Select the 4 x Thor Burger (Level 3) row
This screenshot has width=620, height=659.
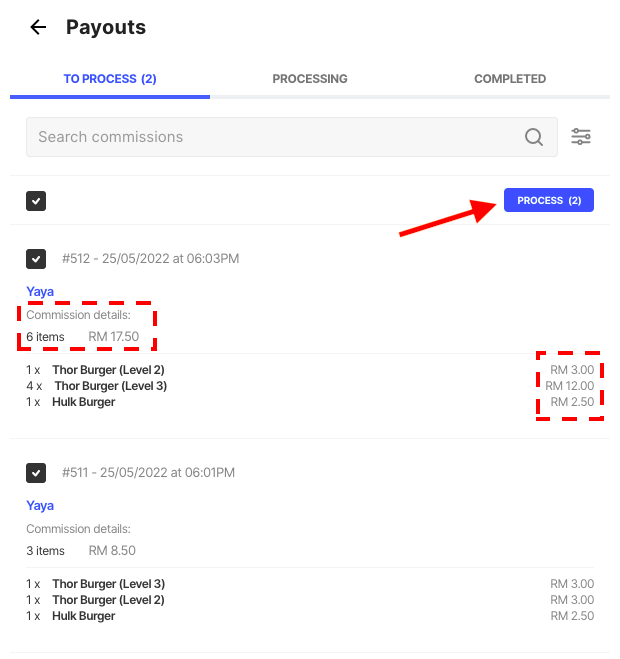(x=310, y=386)
